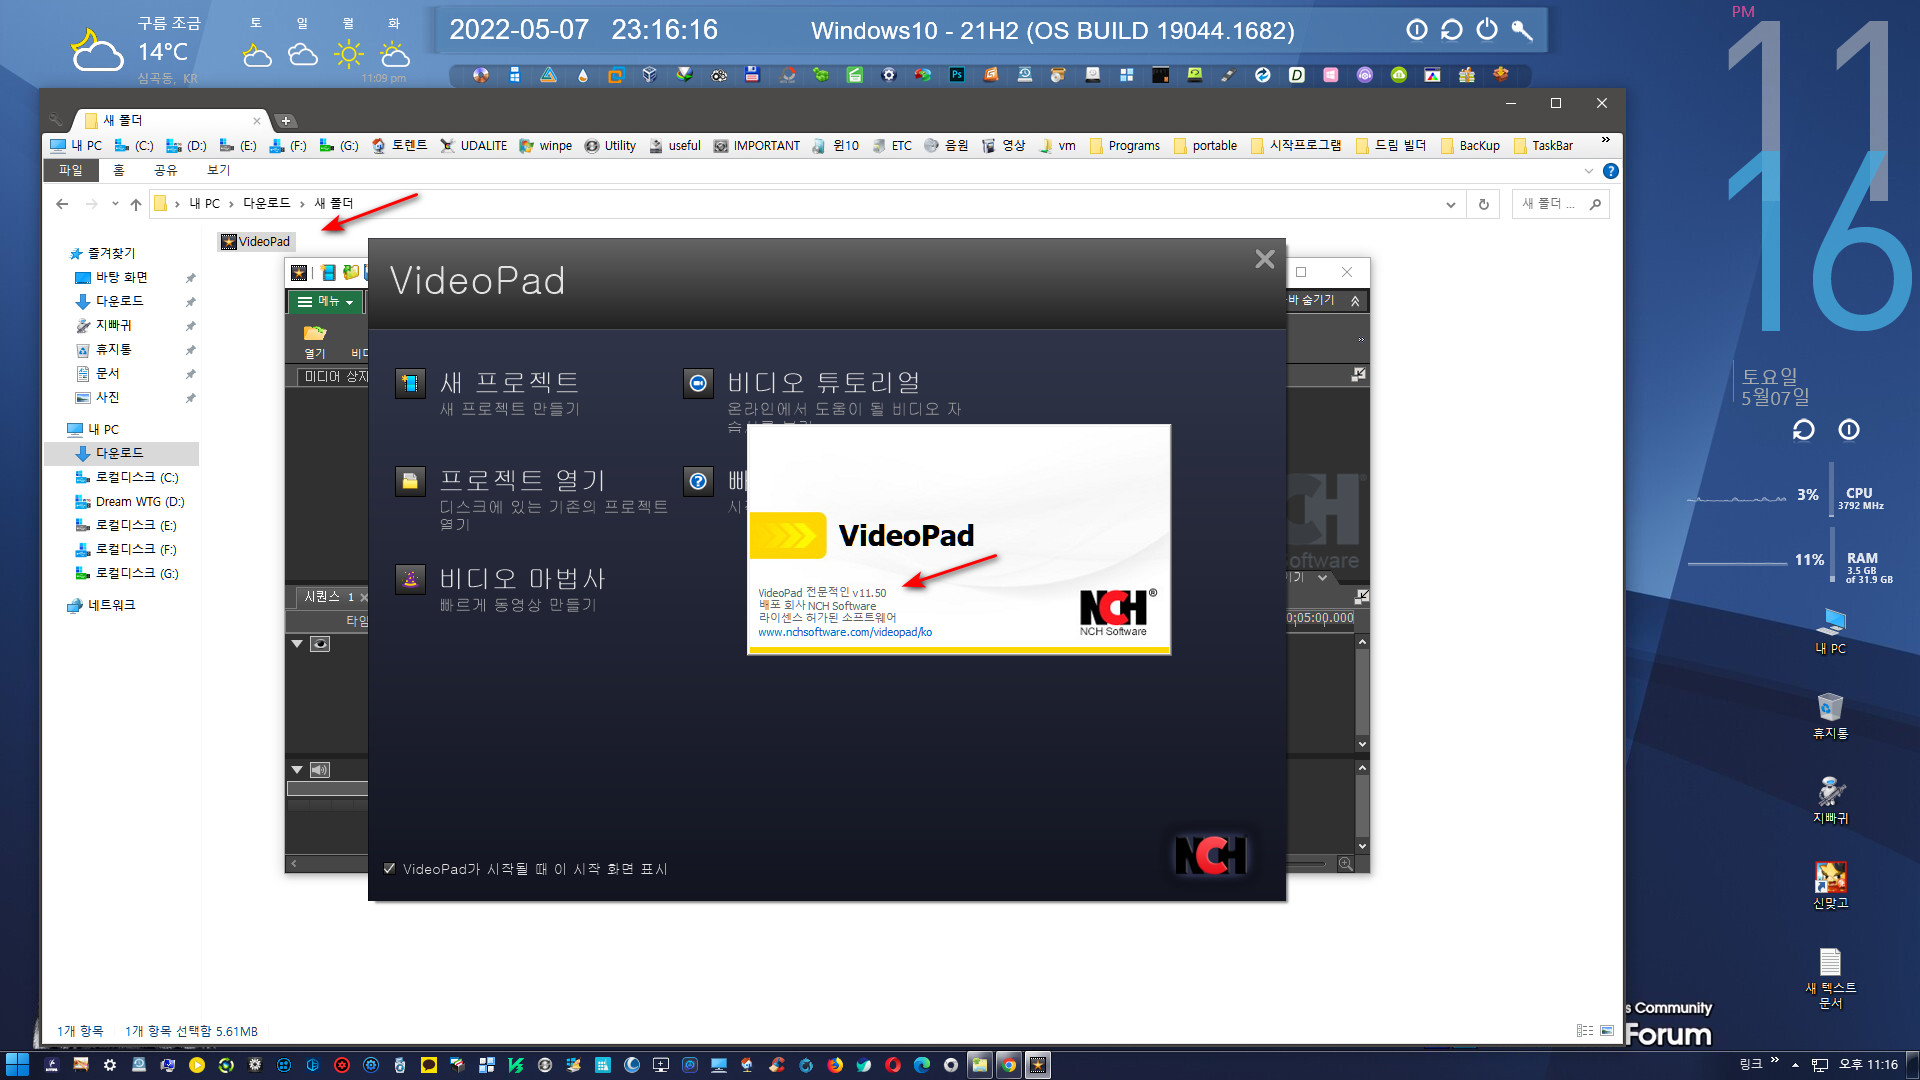The width and height of the screenshot is (1920, 1080).
Task: Click the UDALITE bookmark in links bar
Action: [x=474, y=146]
